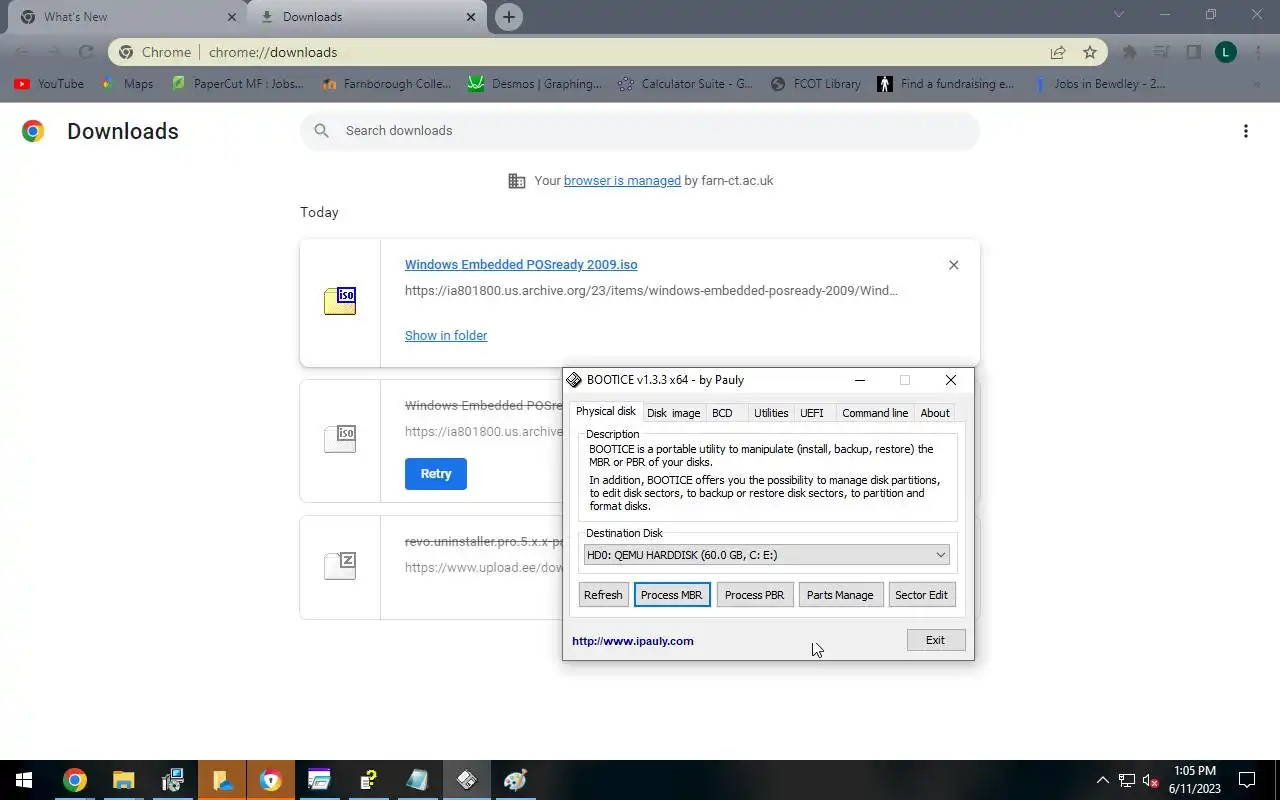The height and width of the screenshot is (800, 1280).
Task: Open File Explorer from the taskbar
Action: point(123,780)
